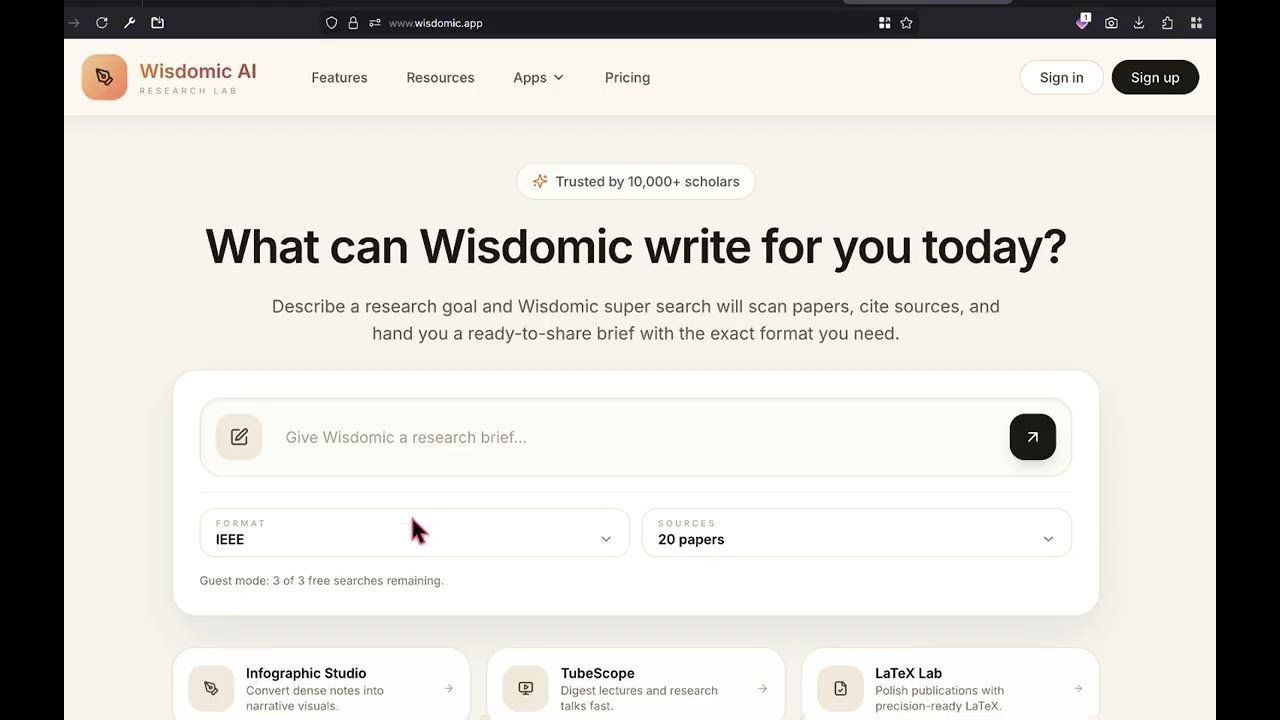Click the folder icon in browser toolbar
This screenshot has width=1280, height=720.
tap(157, 22)
